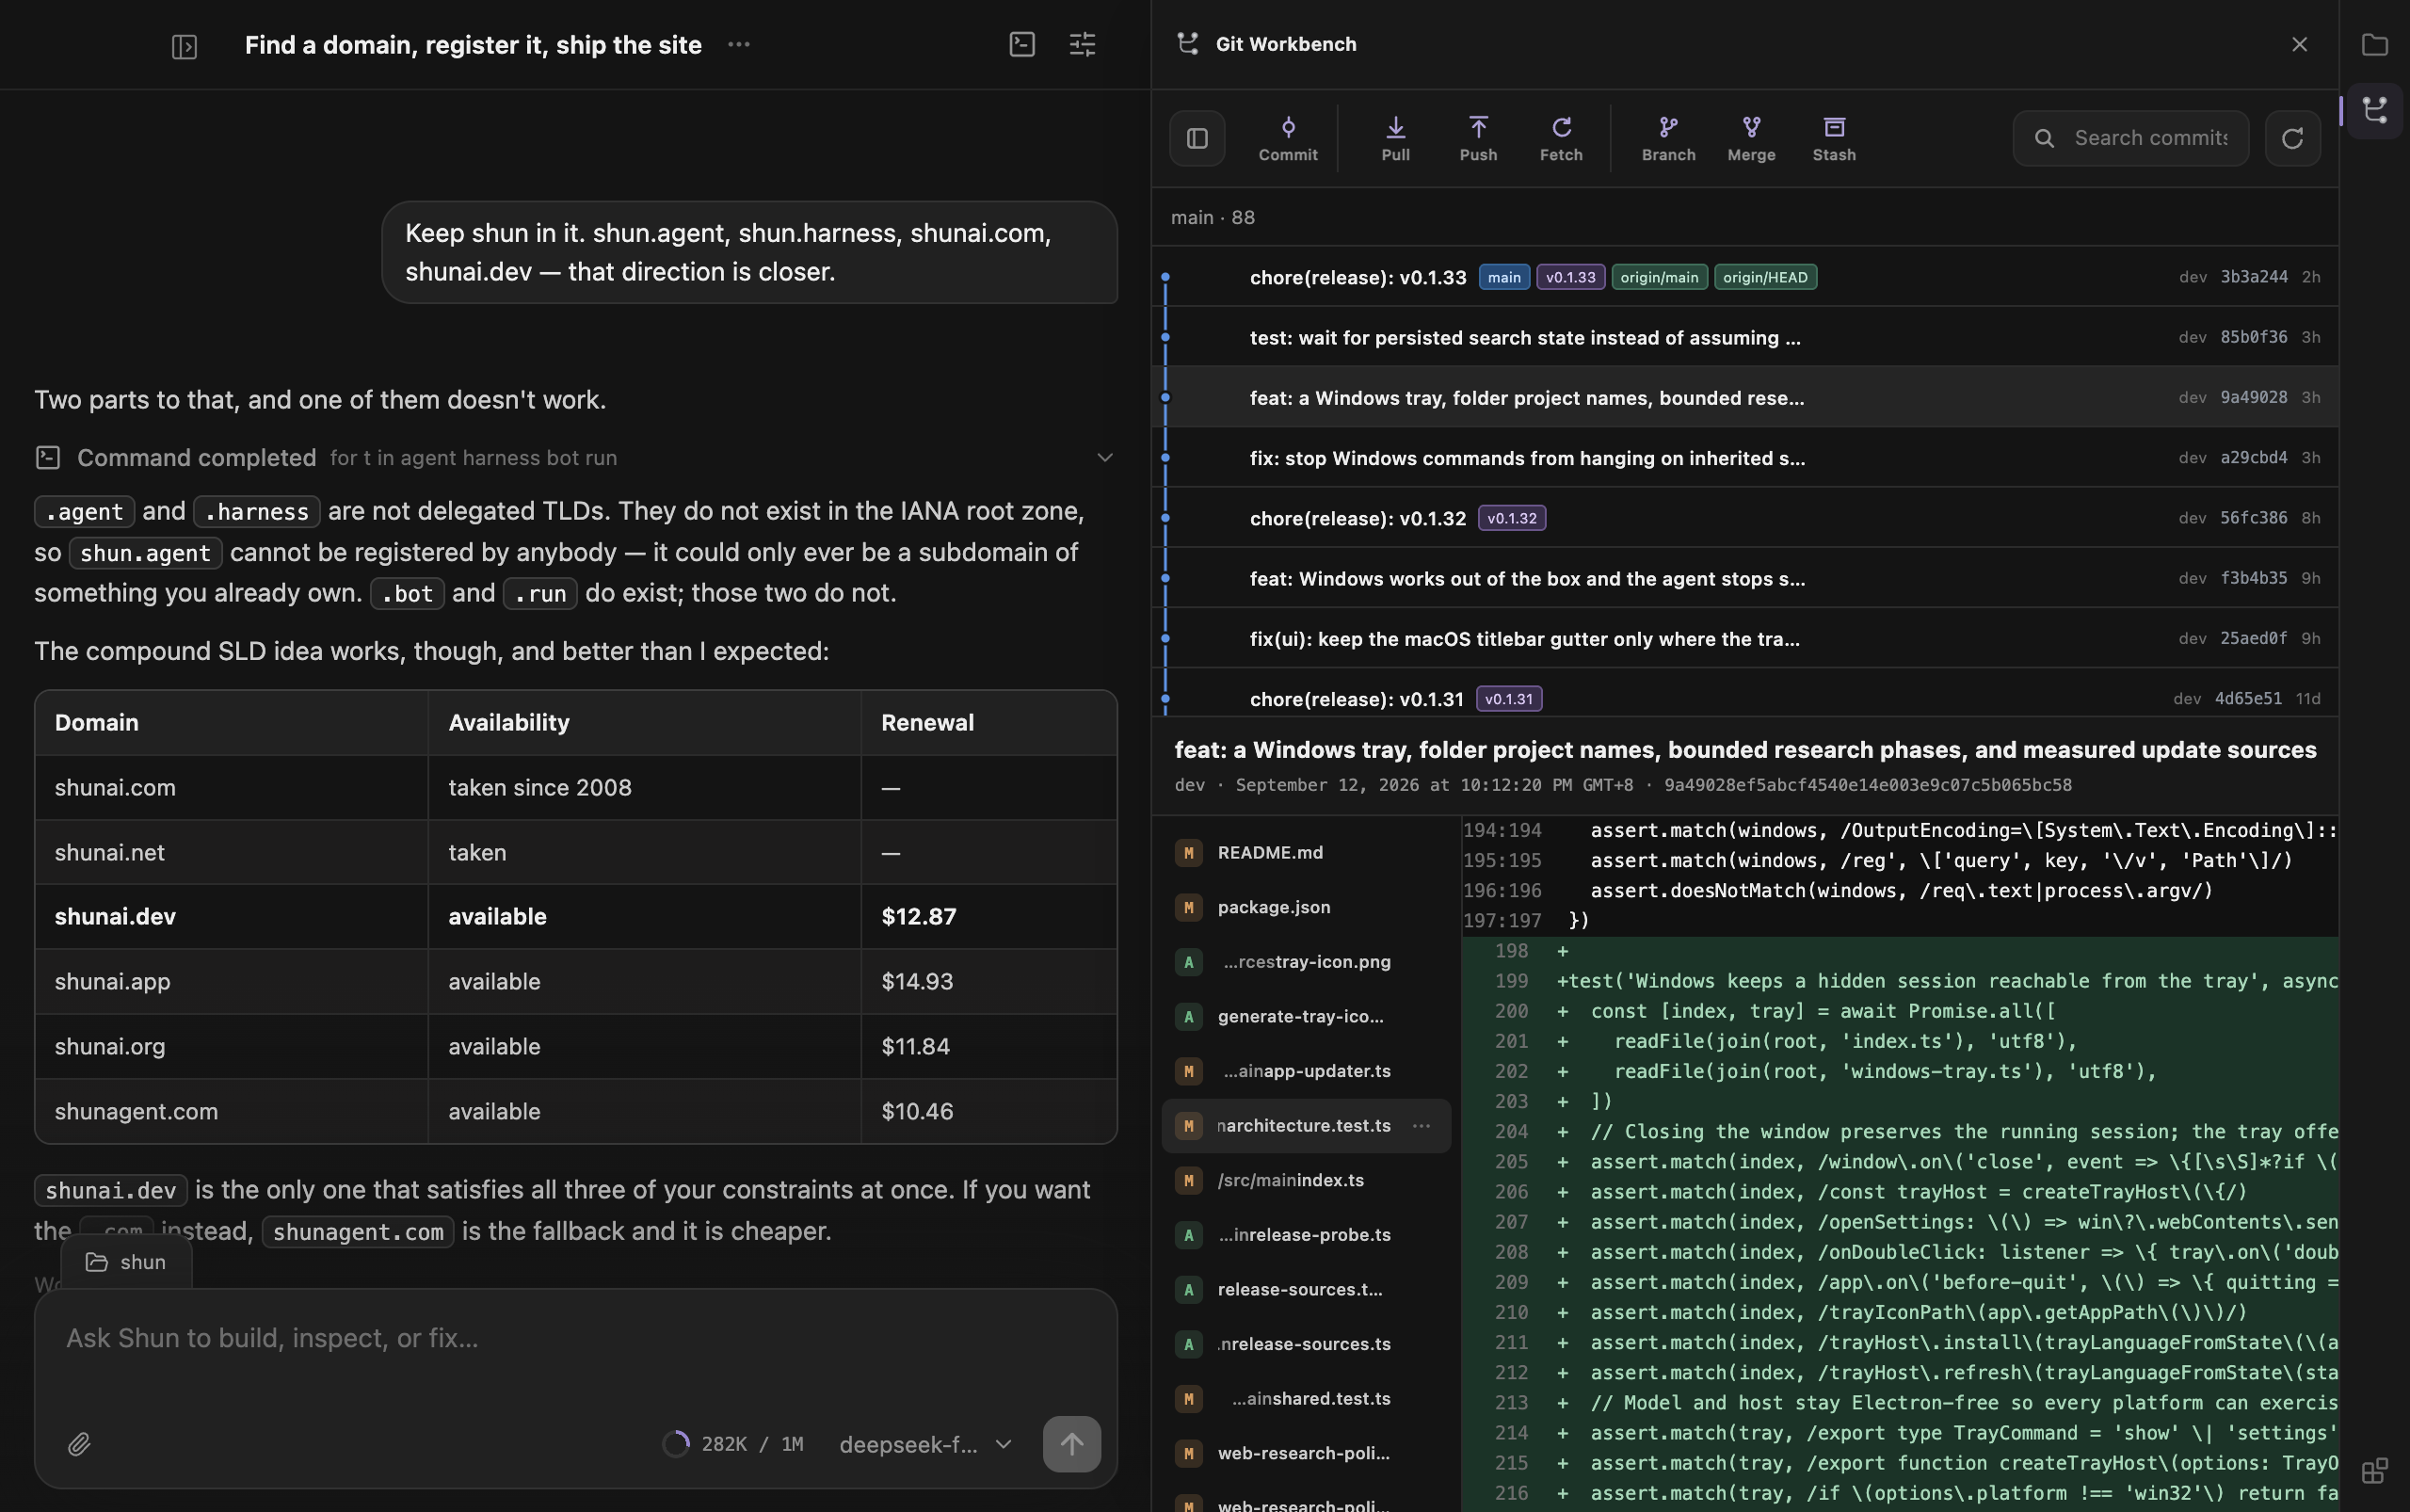The height and width of the screenshot is (1512, 2410).
Task: Click the Stash toolbar button
Action: 1833,138
